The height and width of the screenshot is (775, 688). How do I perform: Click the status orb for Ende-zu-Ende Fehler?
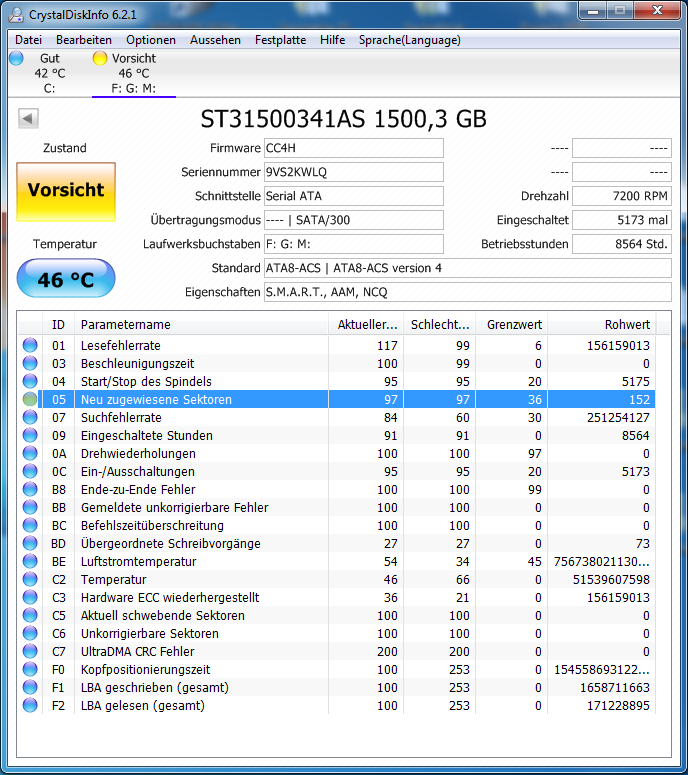(x=30, y=489)
